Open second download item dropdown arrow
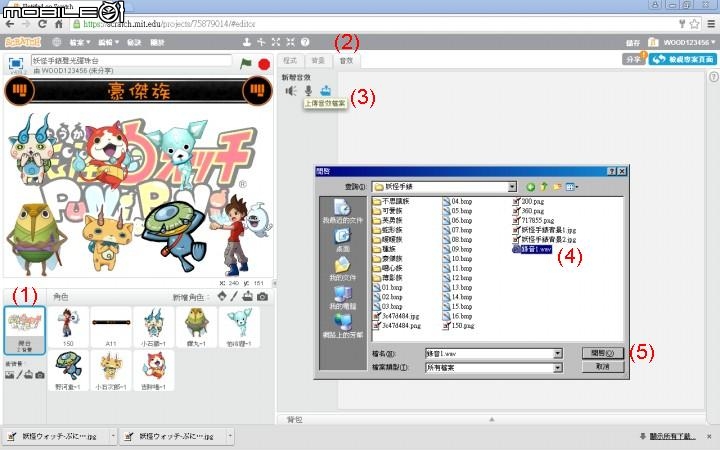This screenshot has width=720, height=450. tap(230, 436)
